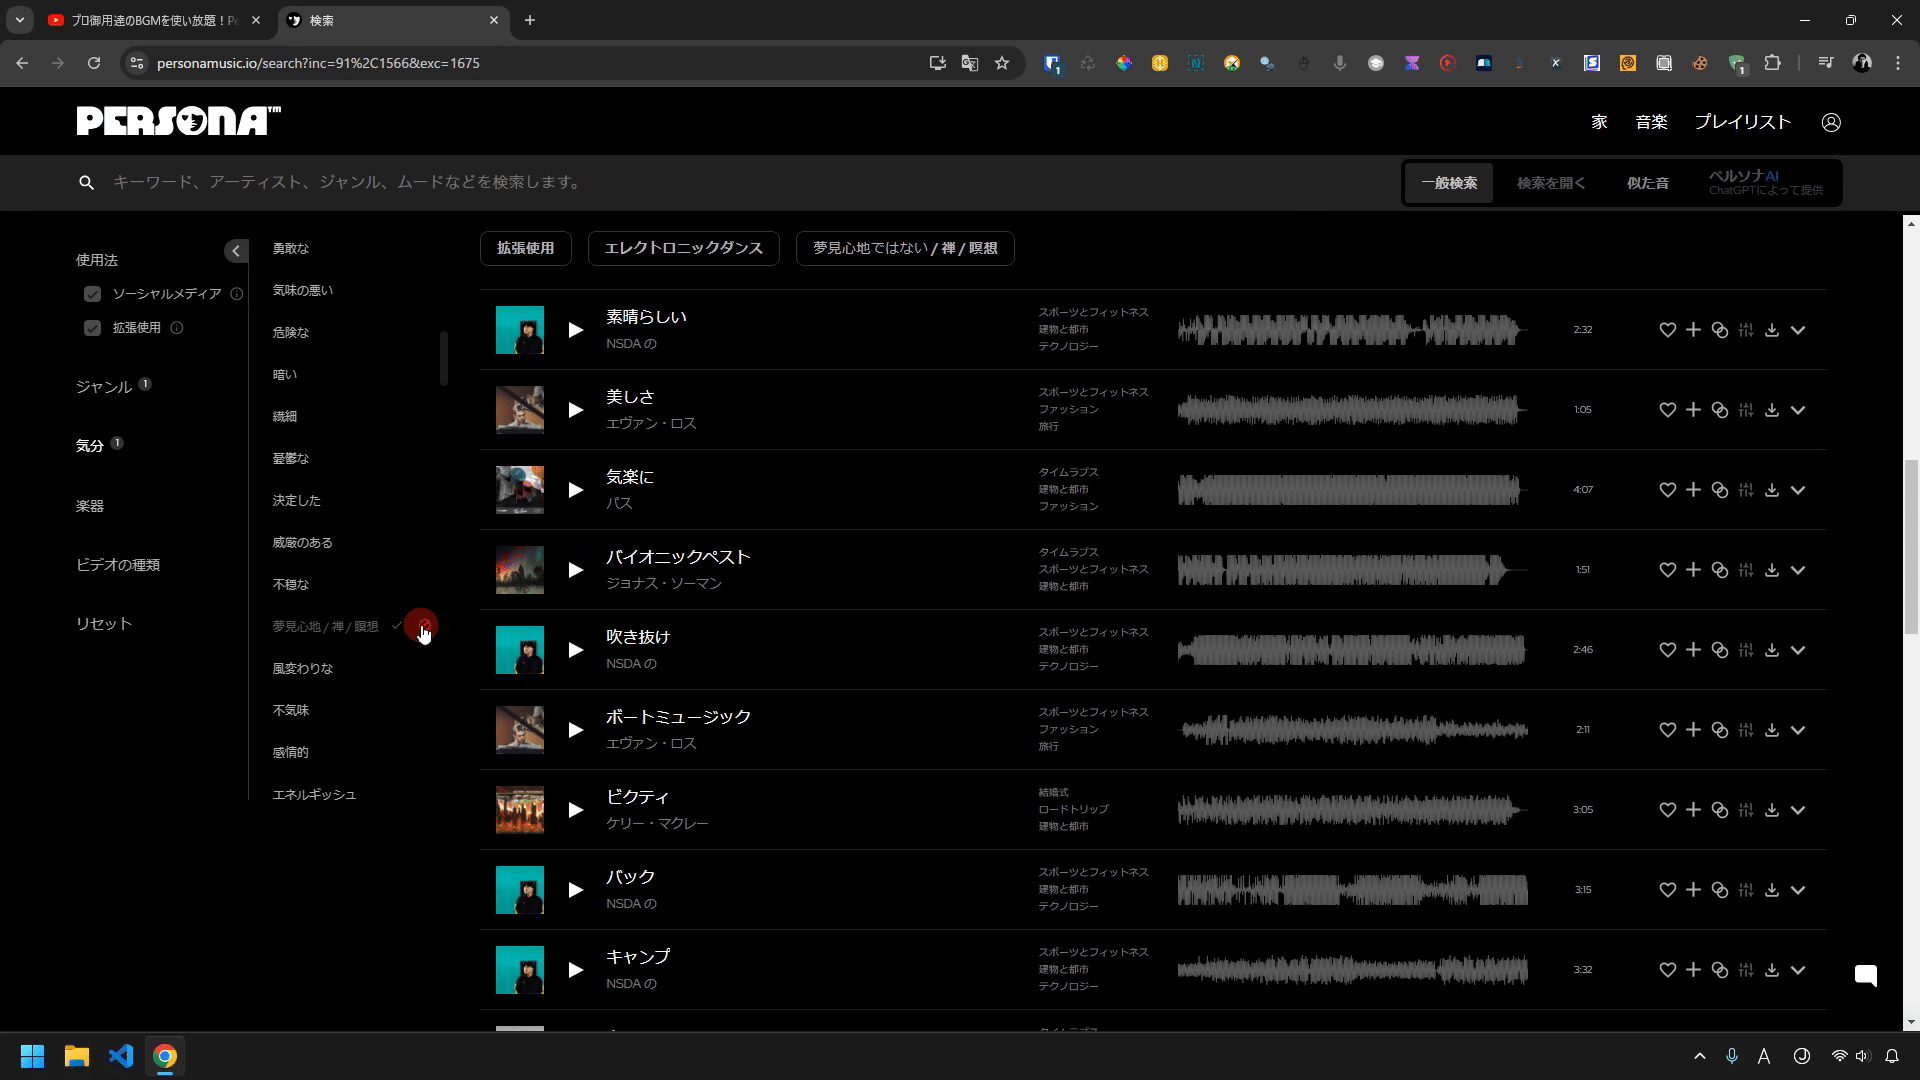Open the プレイリスト menu in header
The width and height of the screenshot is (1920, 1080).
(1742, 122)
